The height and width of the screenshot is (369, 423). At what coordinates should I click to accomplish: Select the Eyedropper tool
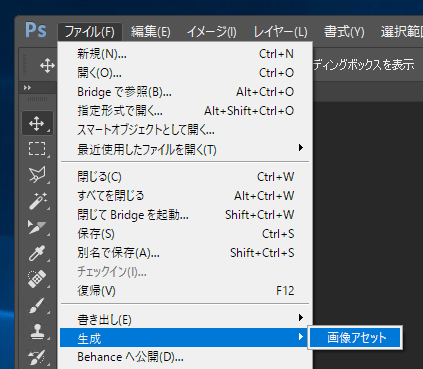[x=37, y=253]
